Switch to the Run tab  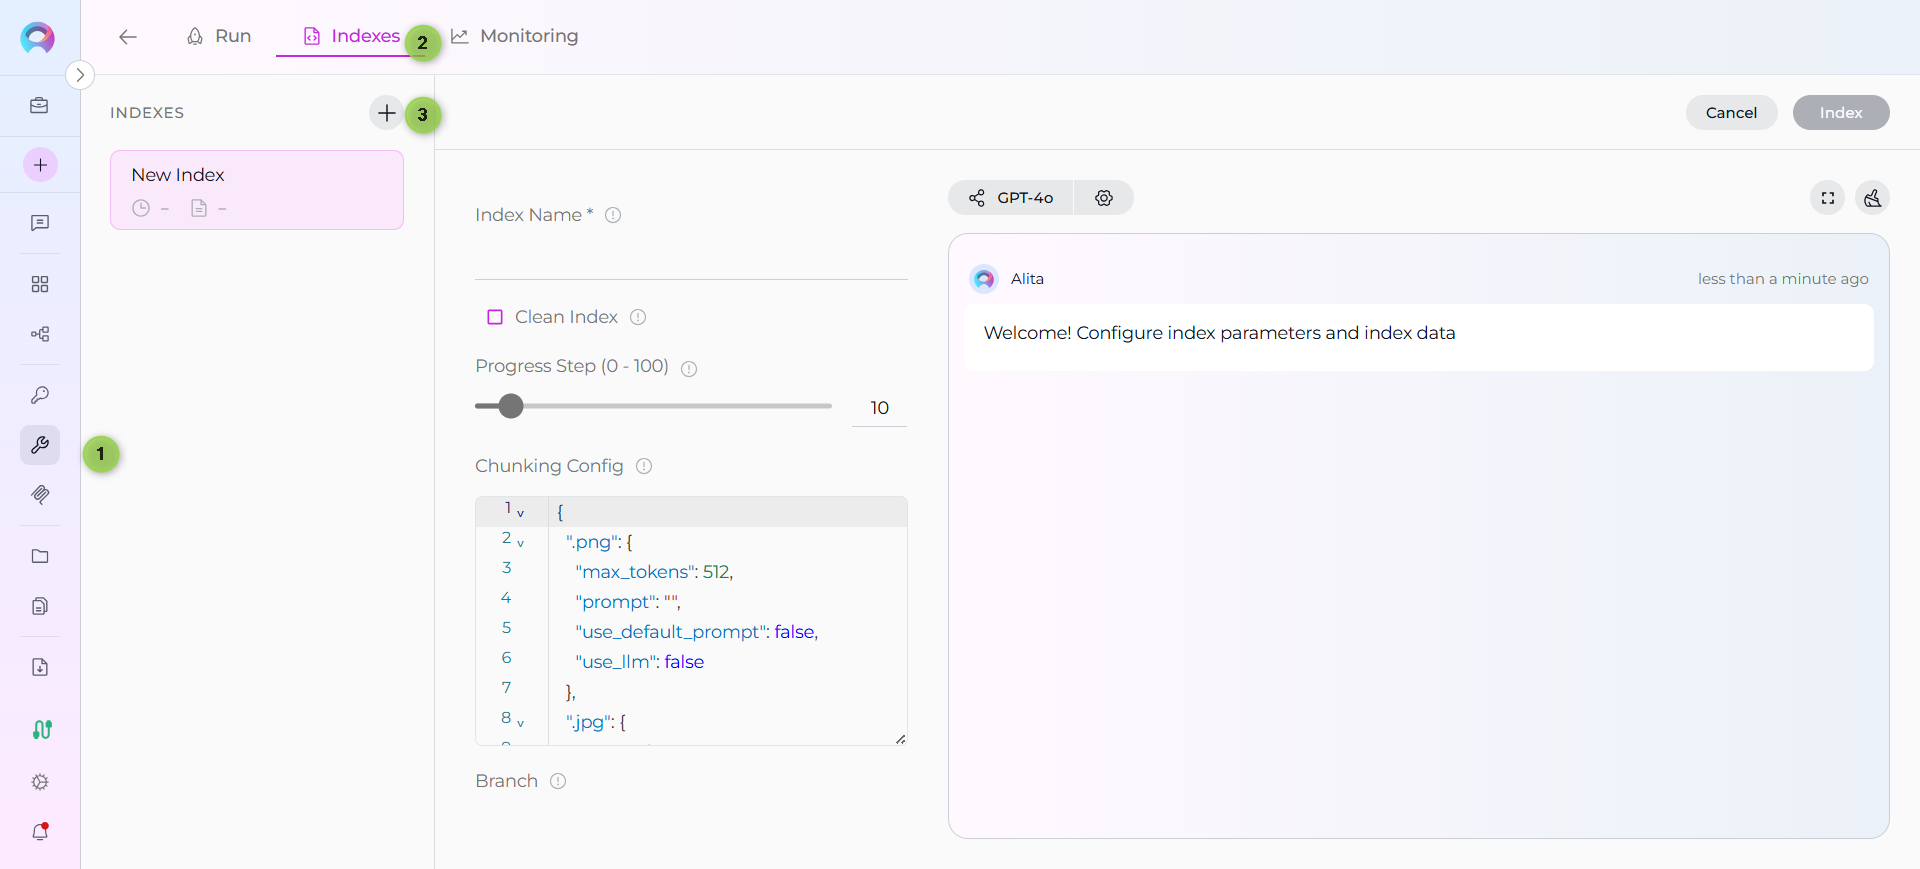click(x=219, y=36)
